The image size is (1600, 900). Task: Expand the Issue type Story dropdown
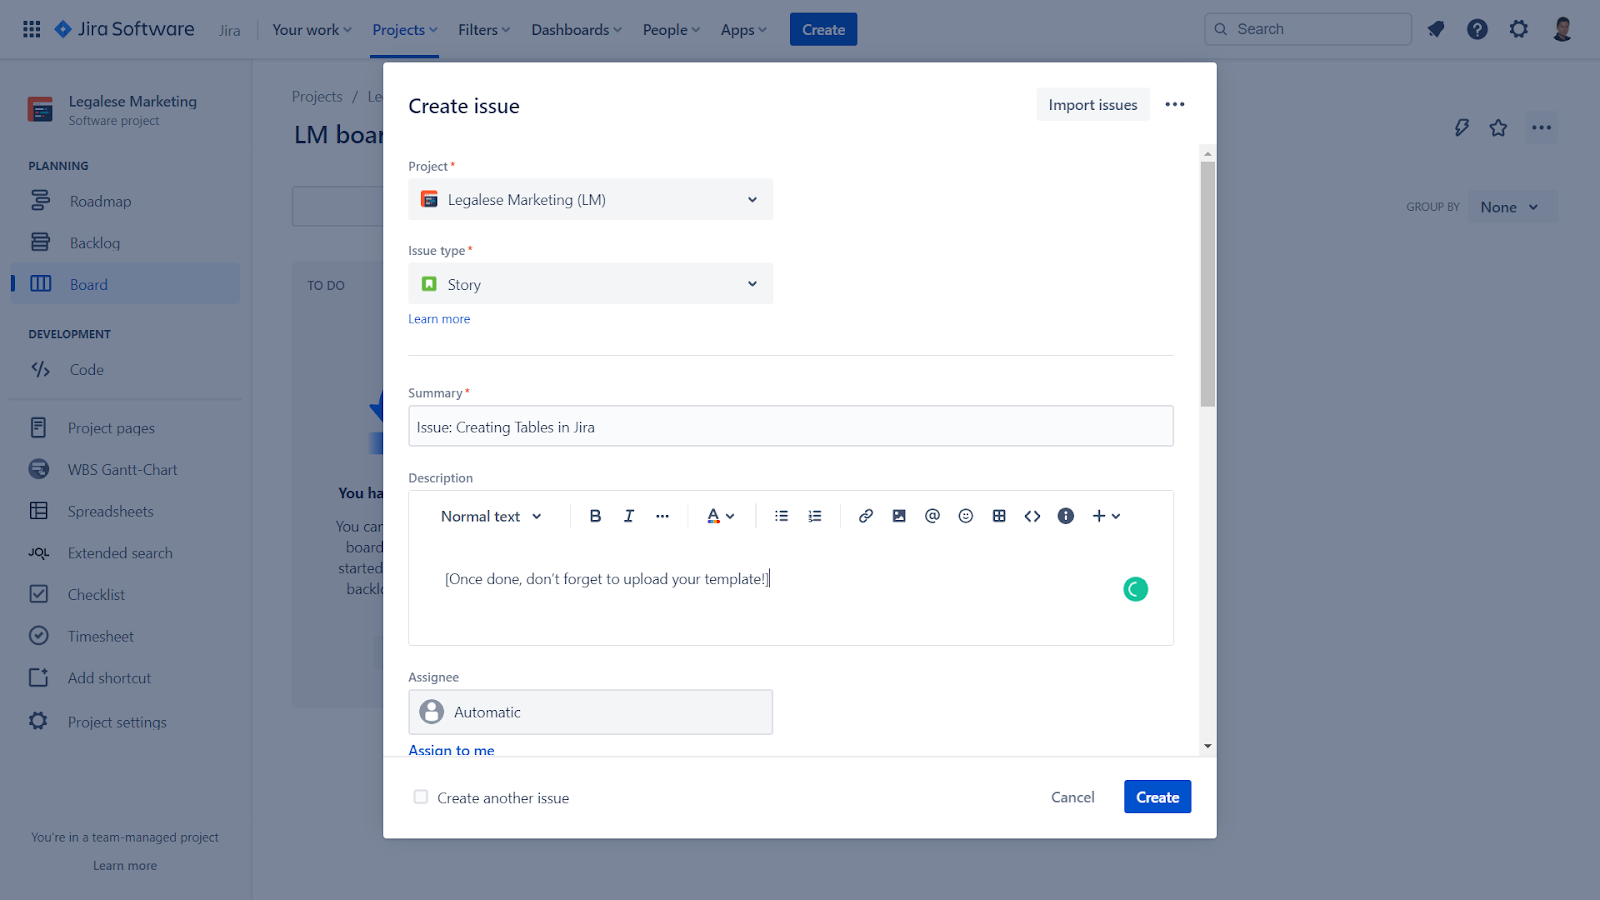coord(590,284)
